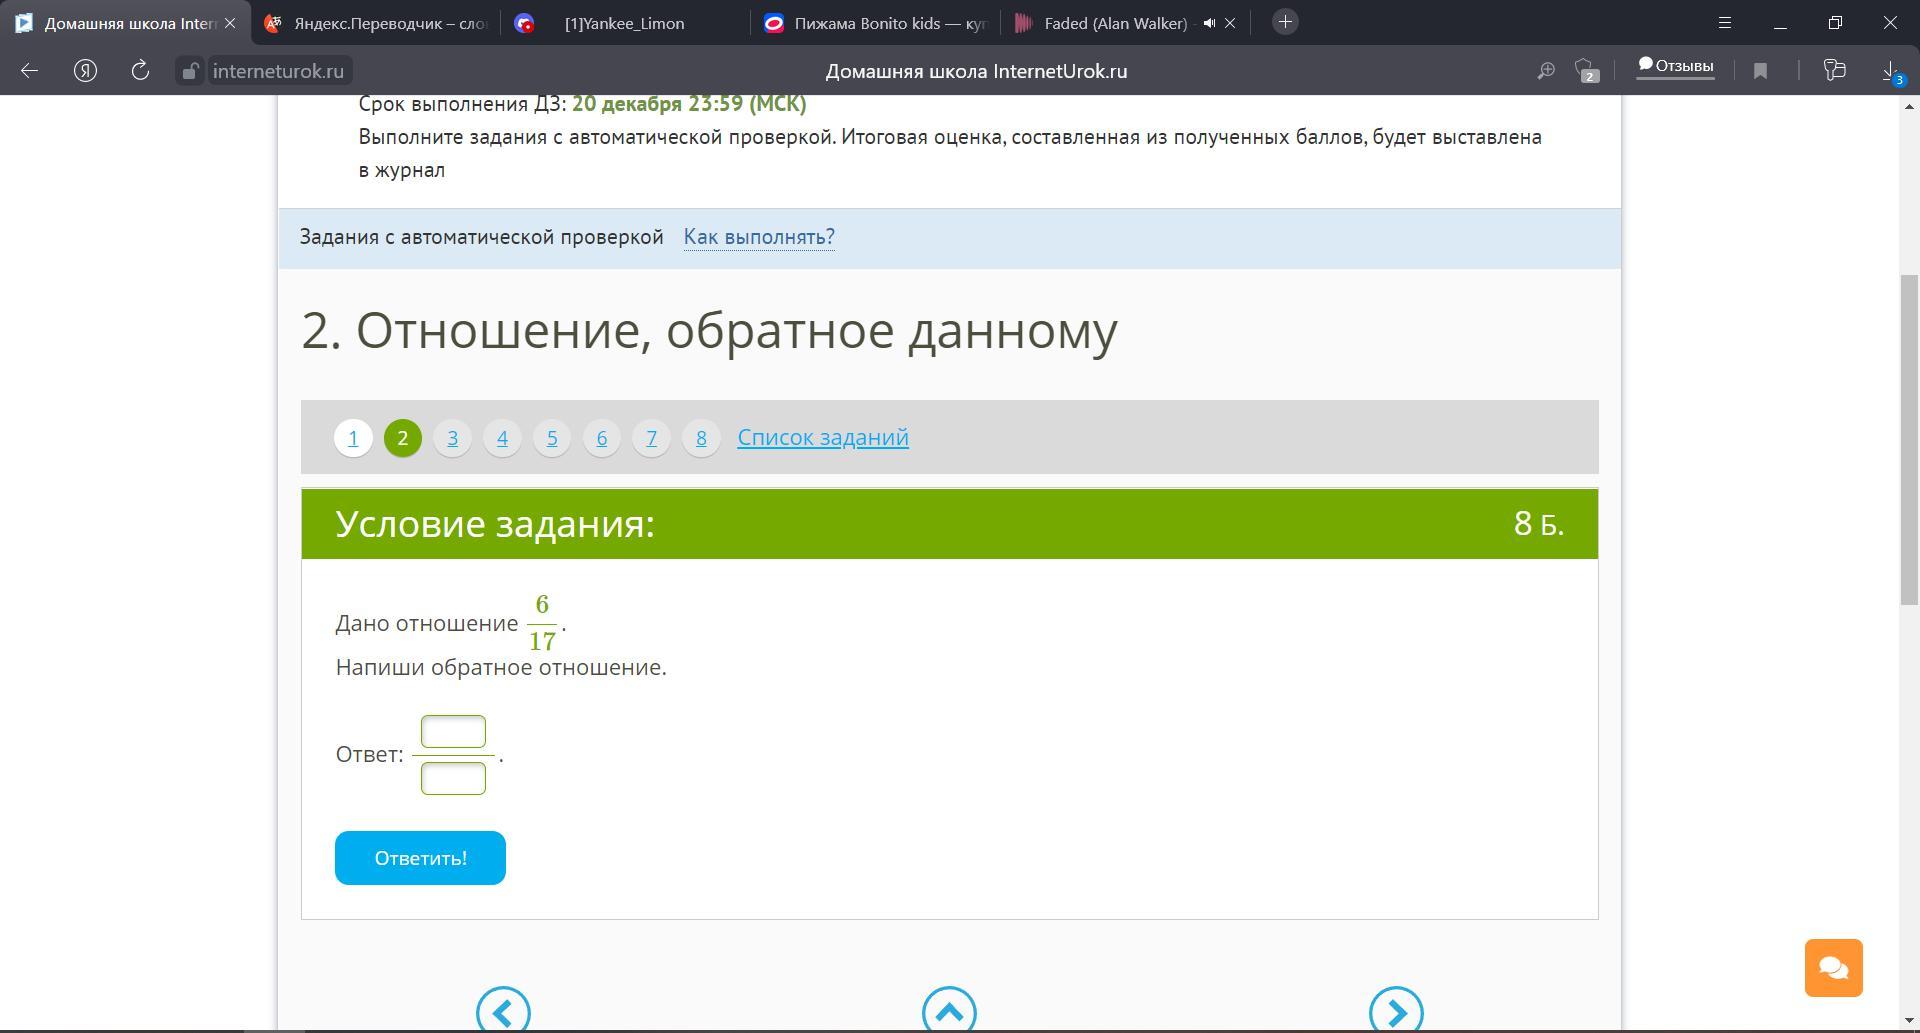This screenshot has width=1920, height=1033.
Task: Click the deadline text 20 декабря 23:59 (МСК)
Action: (689, 104)
